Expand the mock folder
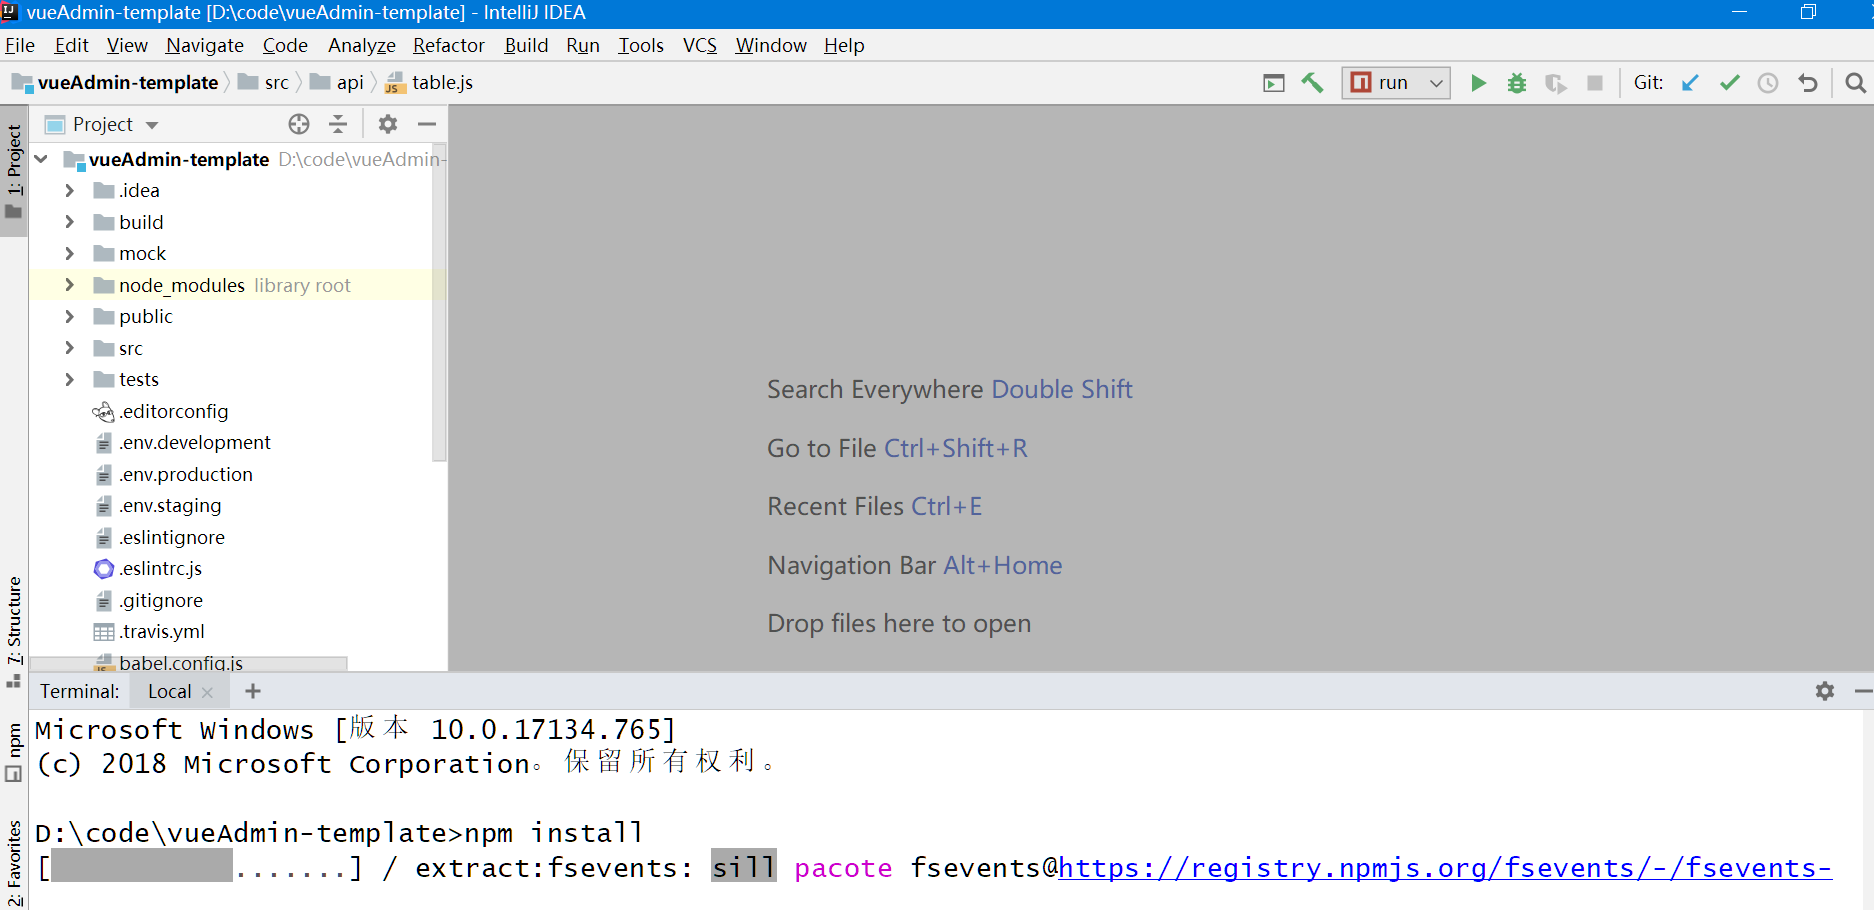 point(69,253)
